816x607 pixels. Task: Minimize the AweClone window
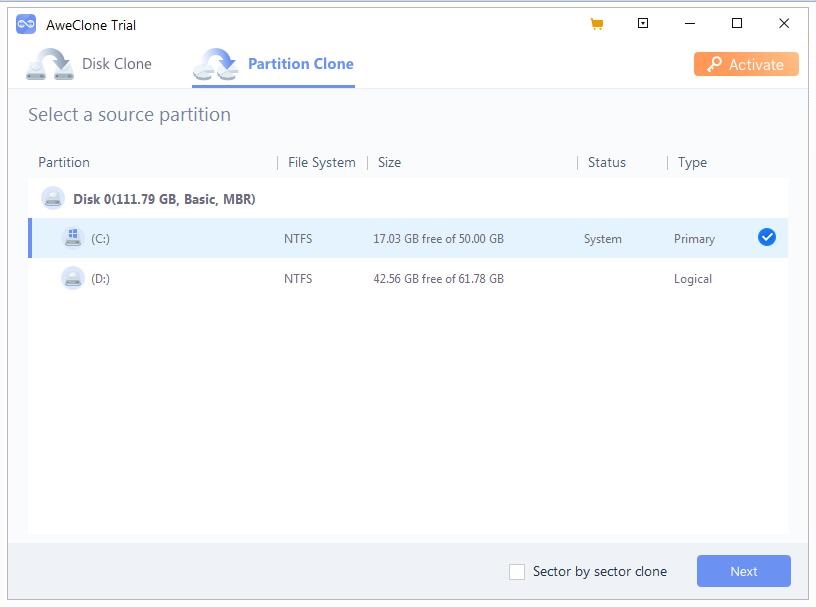690,23
